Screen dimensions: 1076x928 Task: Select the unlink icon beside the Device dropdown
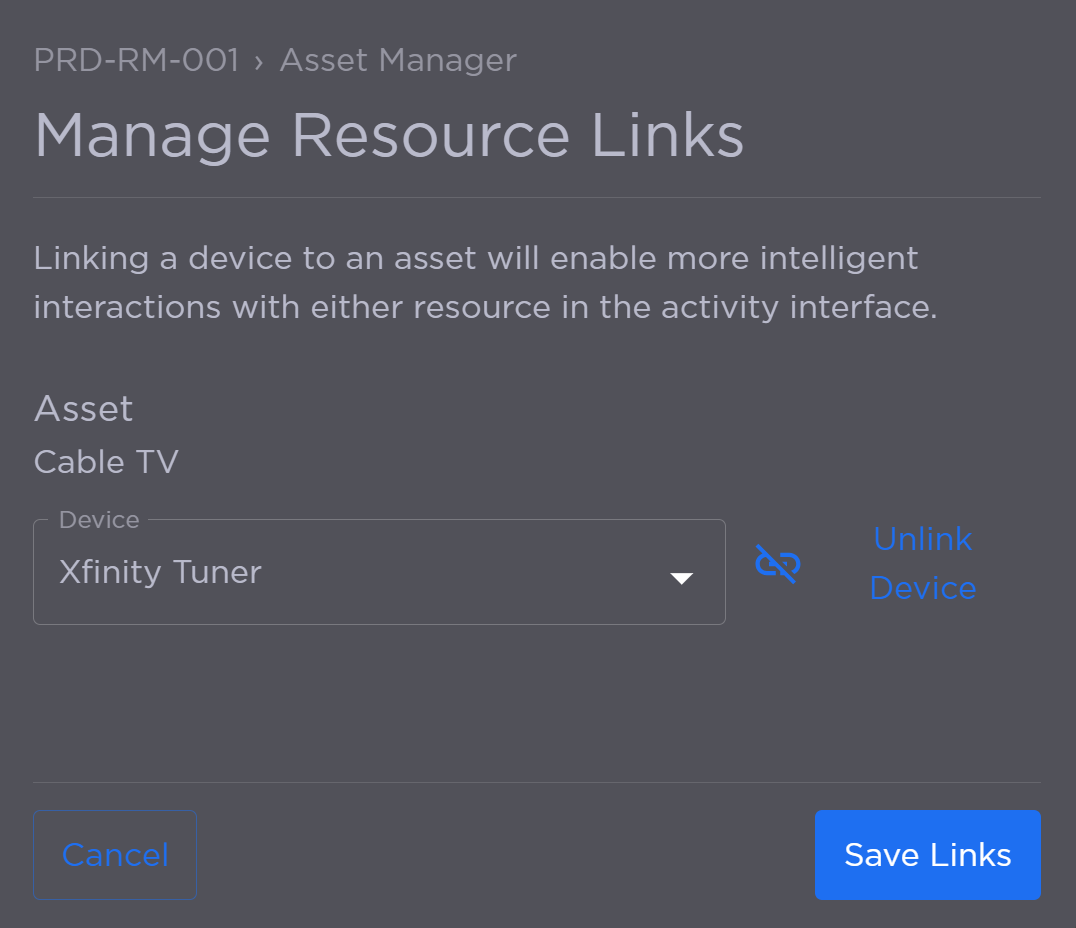[778, 563]
